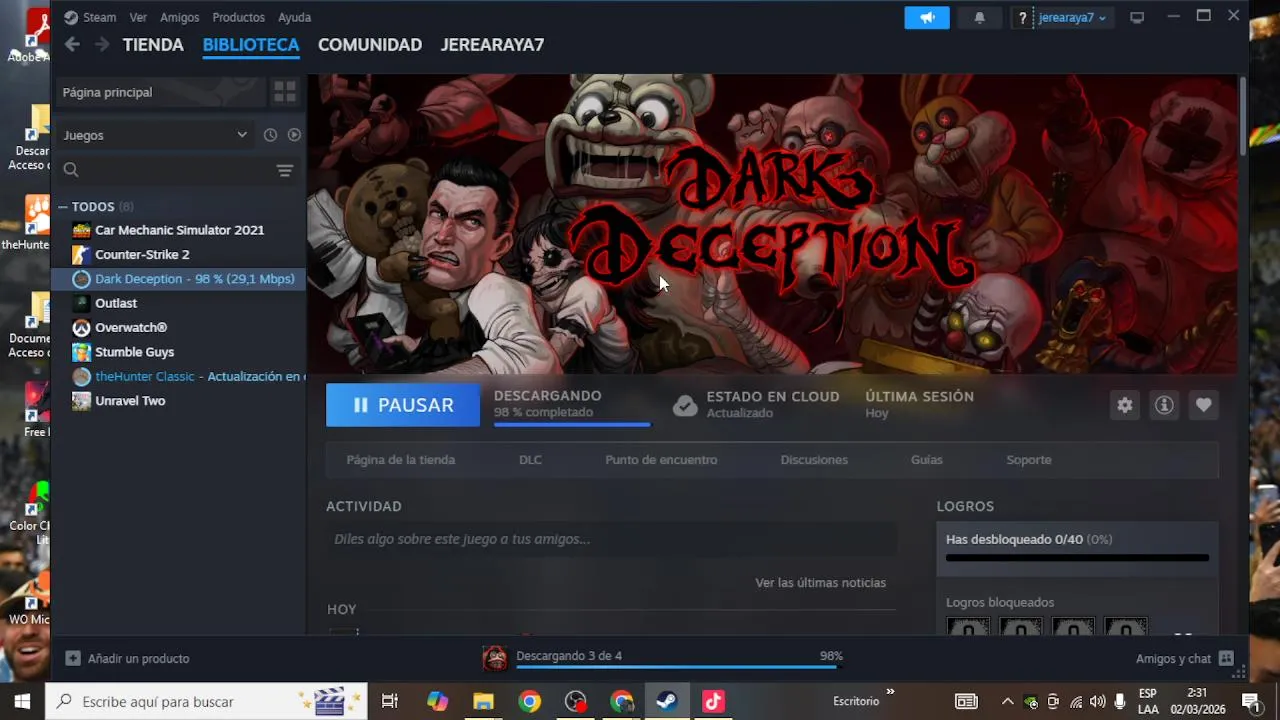This screenshot has height=720, width=1280.
Task: Show hidden tray icons chevron
Action: (1007, 701)
